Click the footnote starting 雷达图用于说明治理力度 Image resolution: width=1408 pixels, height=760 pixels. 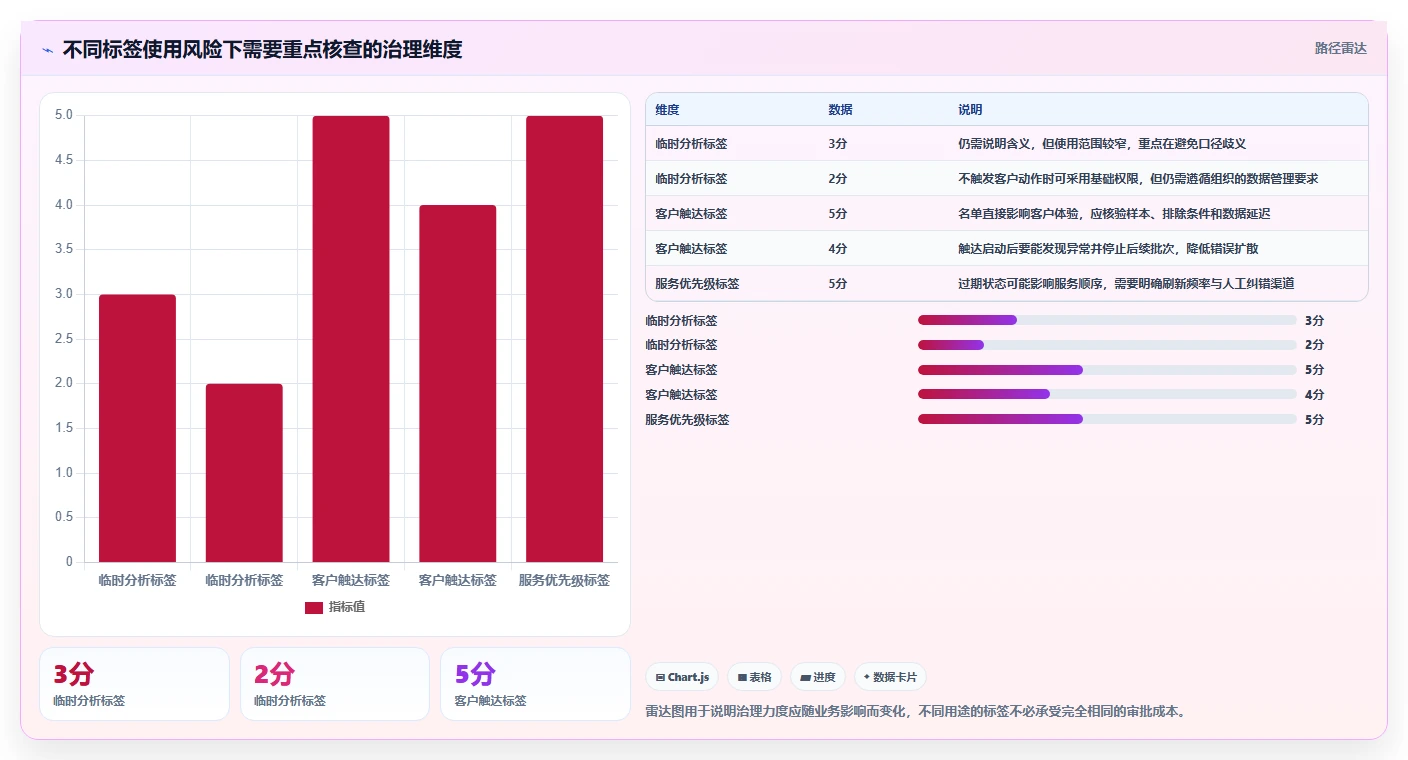pos(916,712)
